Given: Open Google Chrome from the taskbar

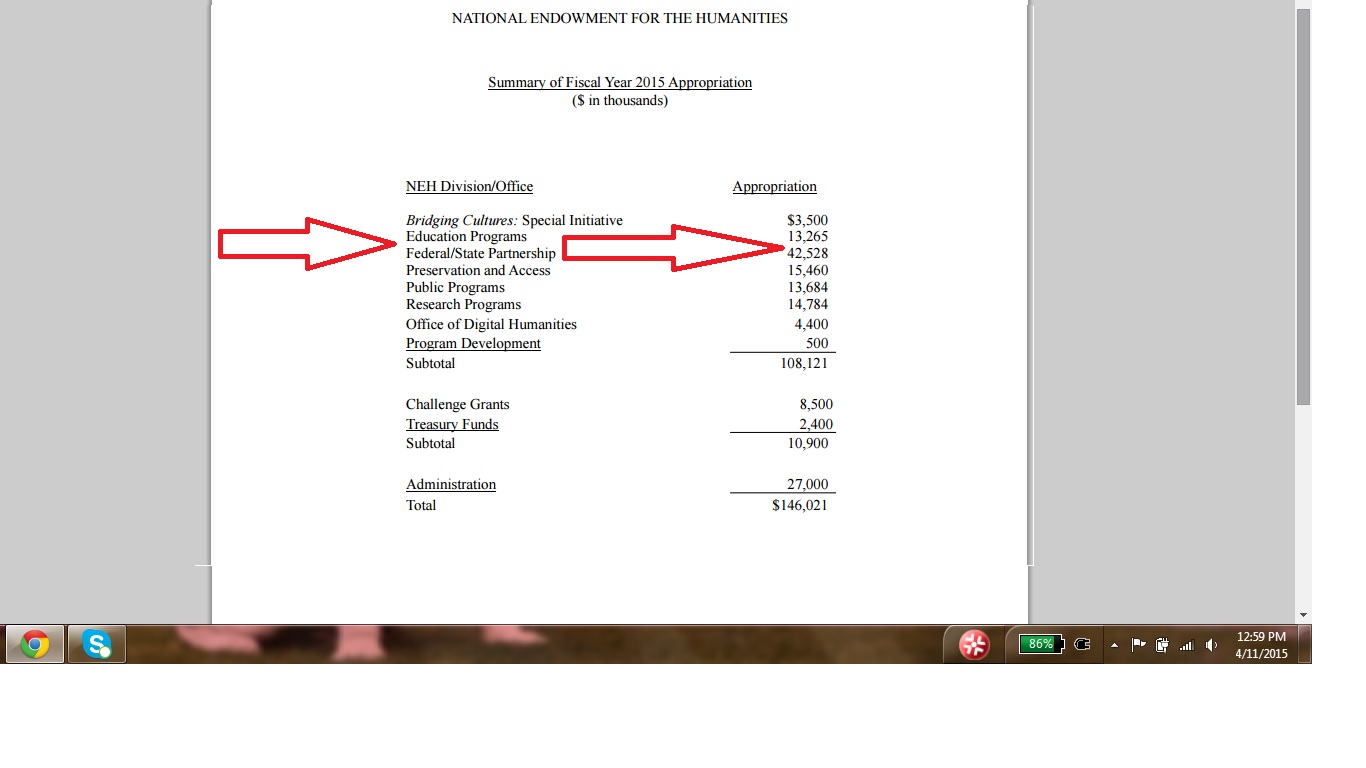Looking at the screenshot, I should [35, 645].
